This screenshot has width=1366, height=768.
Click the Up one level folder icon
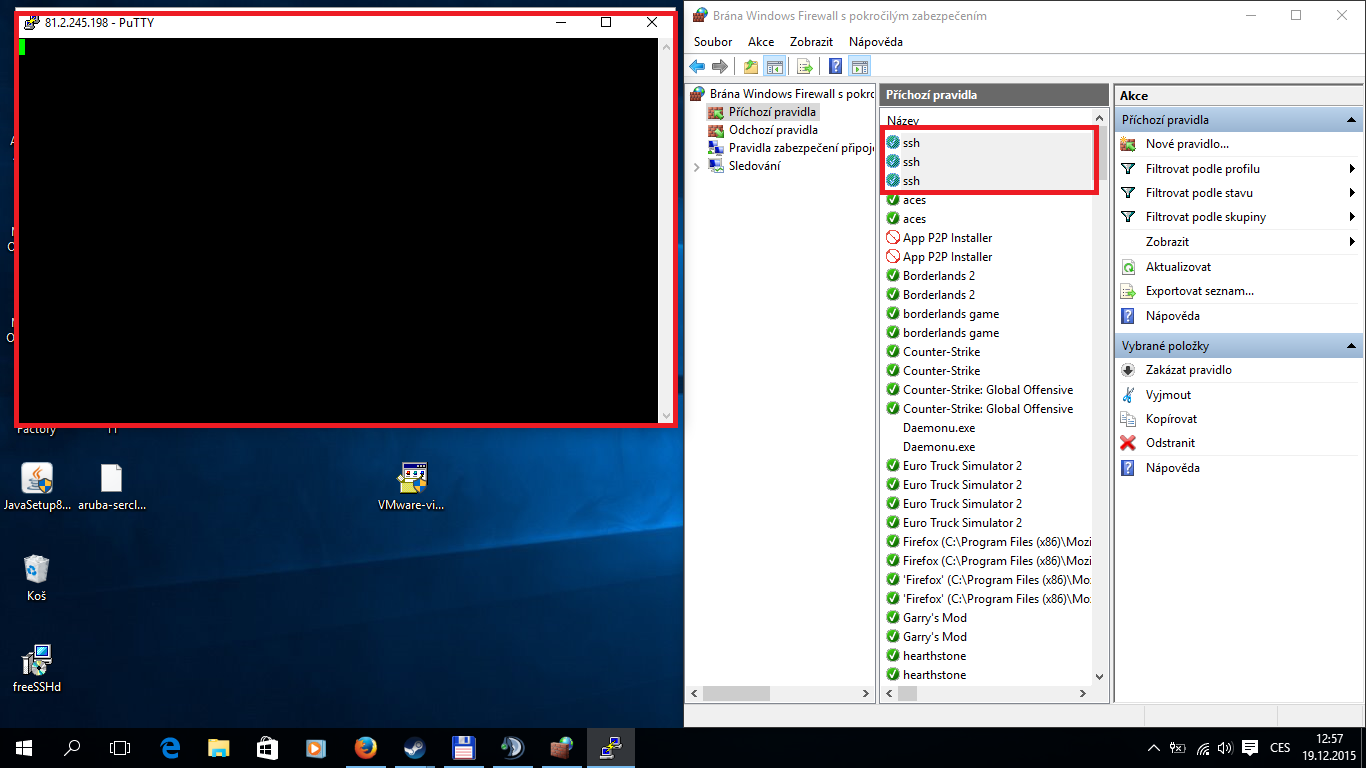(750, 67)
